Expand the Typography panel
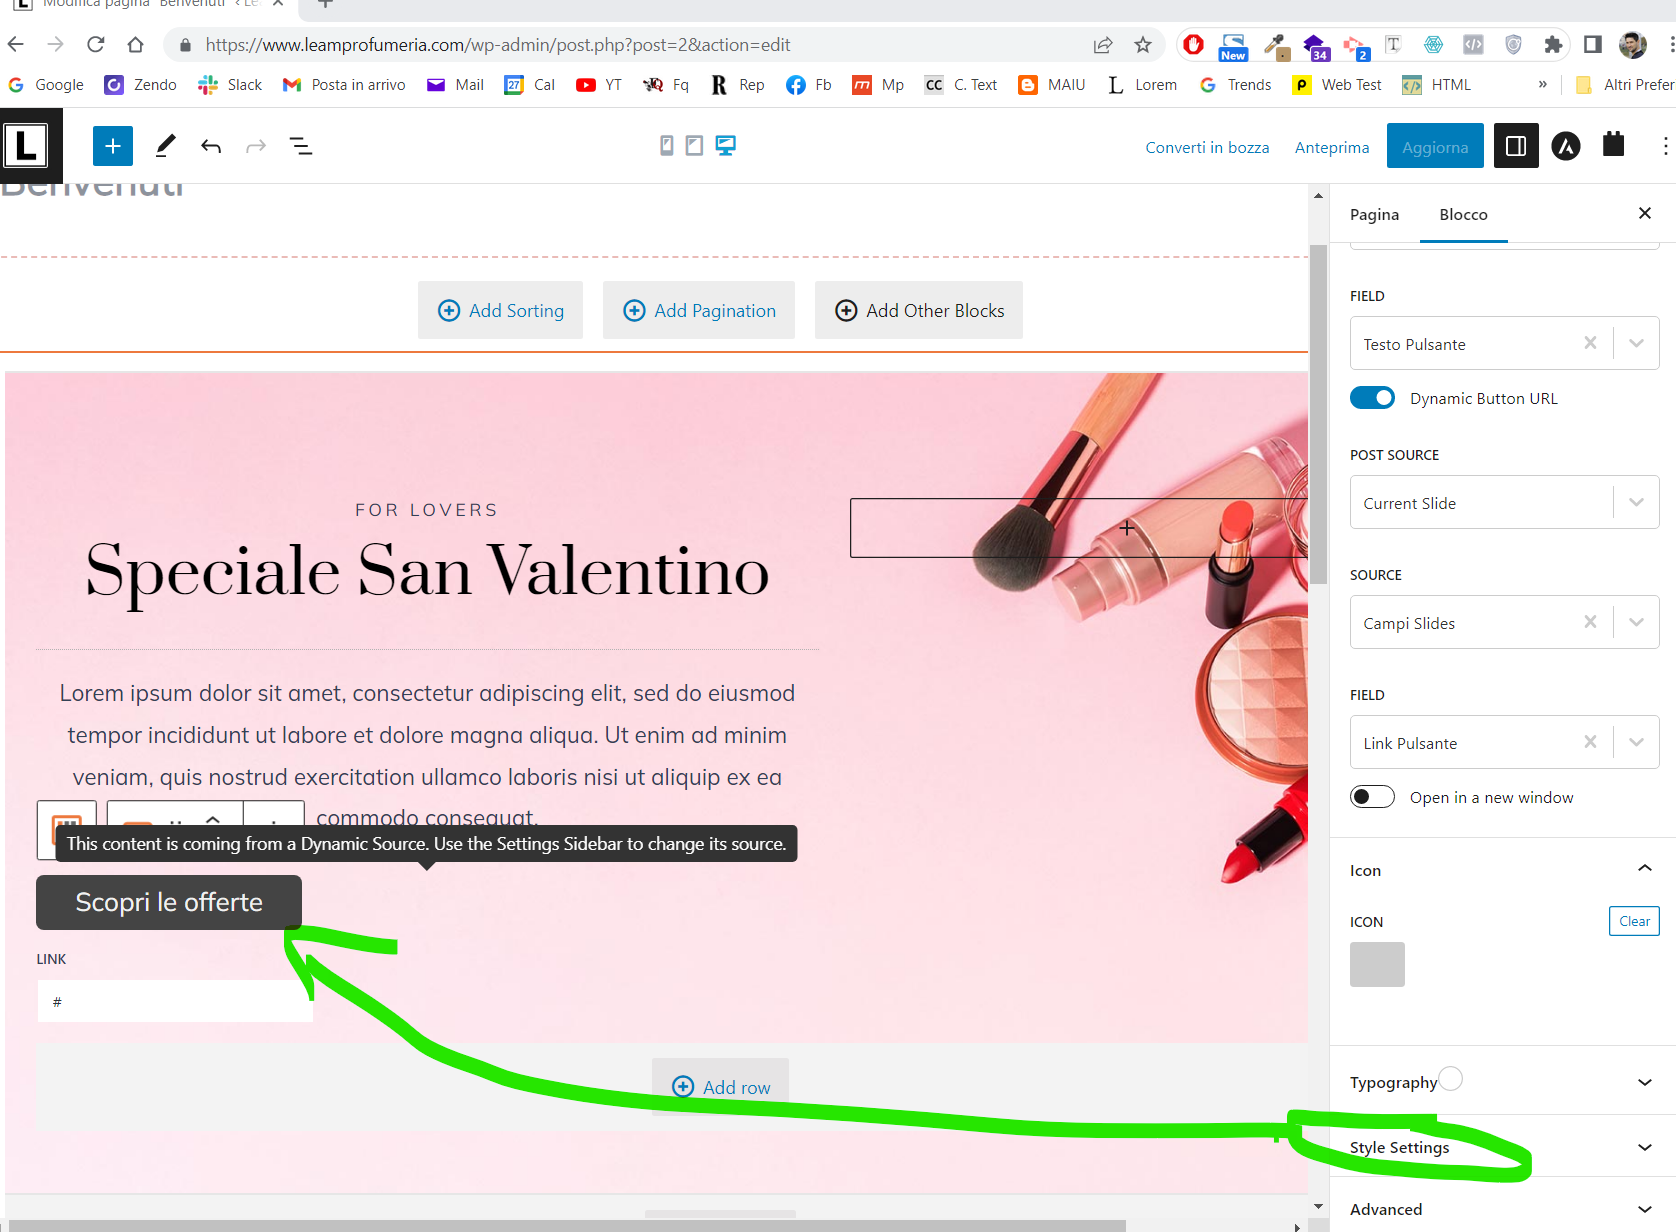This screenshot has height=1232, width=1676. coord(1645,1082)
